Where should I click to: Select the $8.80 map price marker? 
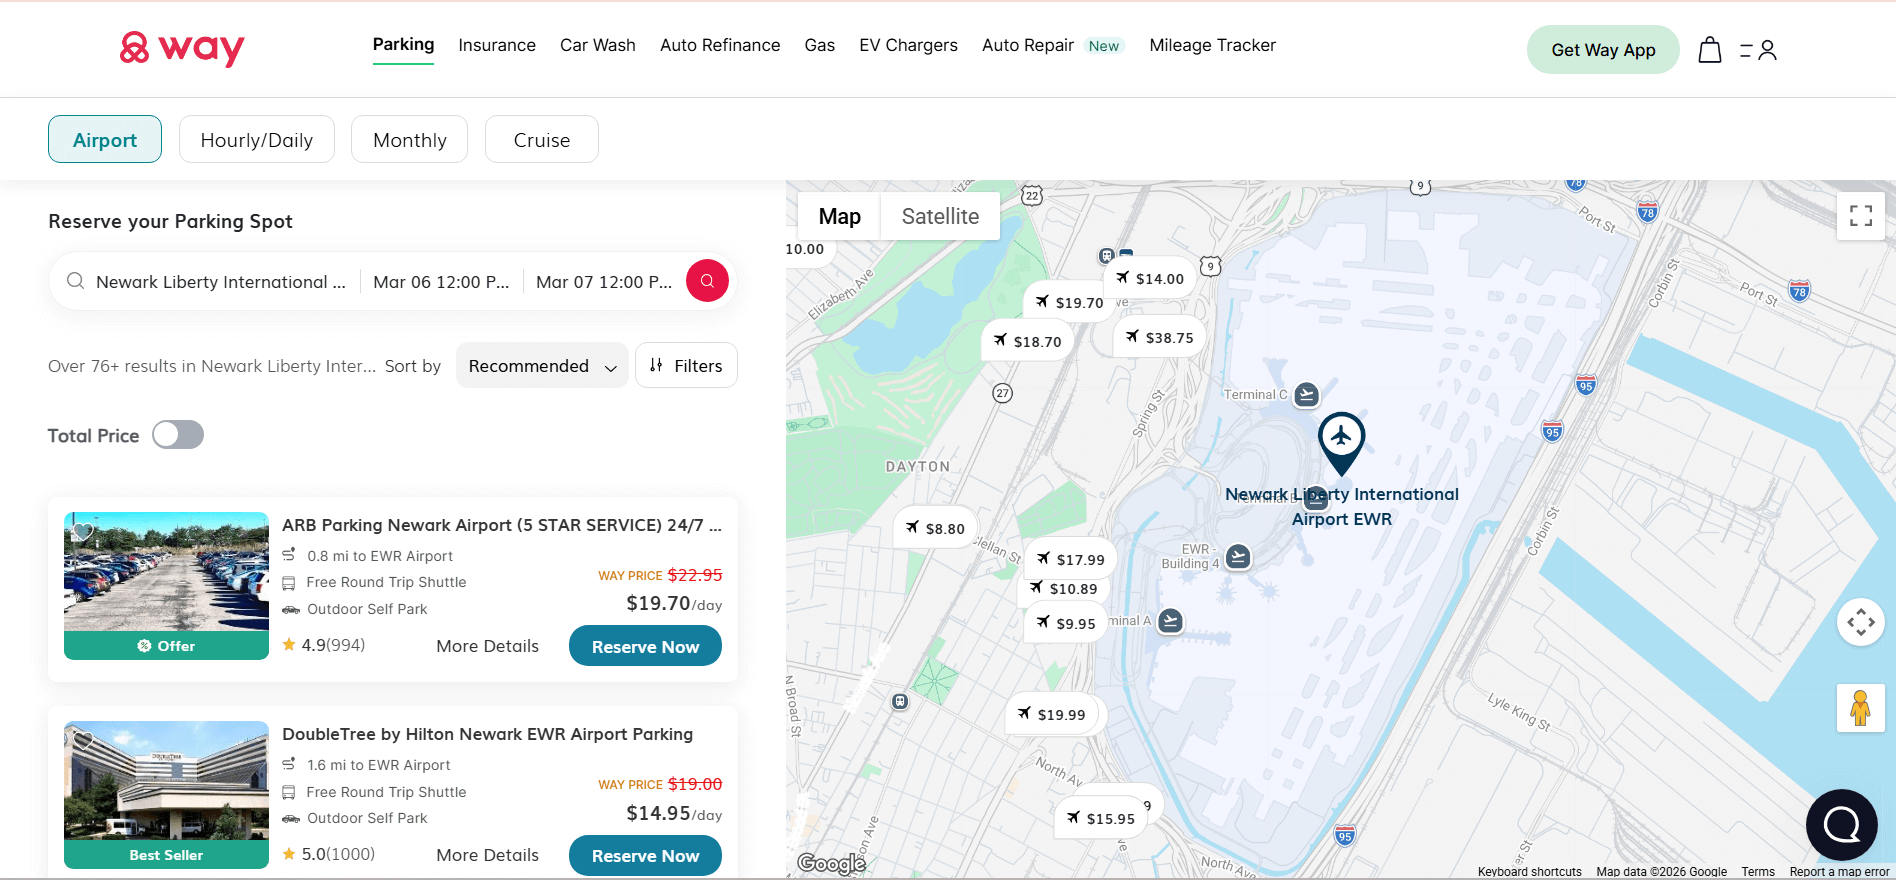click(x=935, y=528)
